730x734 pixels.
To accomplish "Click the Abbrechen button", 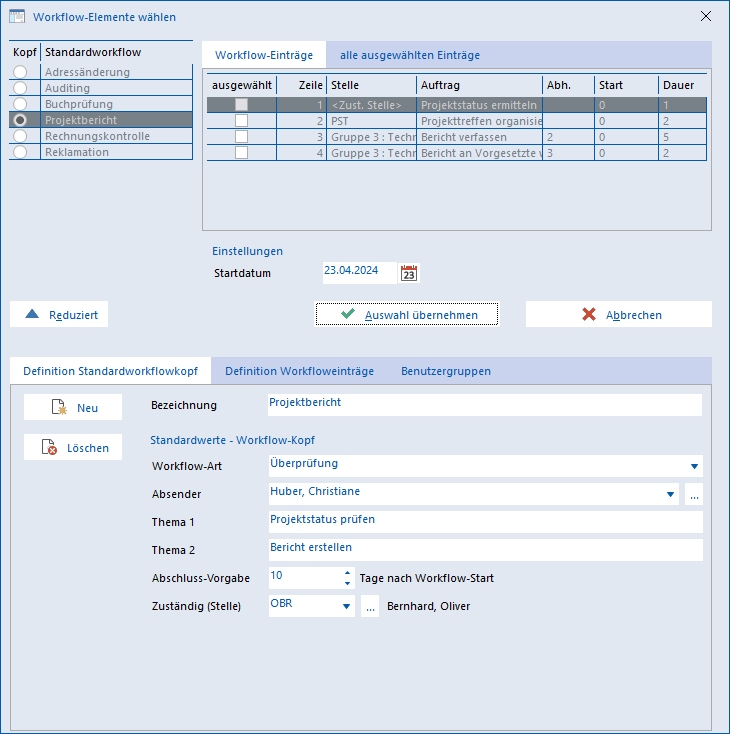I will [x=619, y=314].
